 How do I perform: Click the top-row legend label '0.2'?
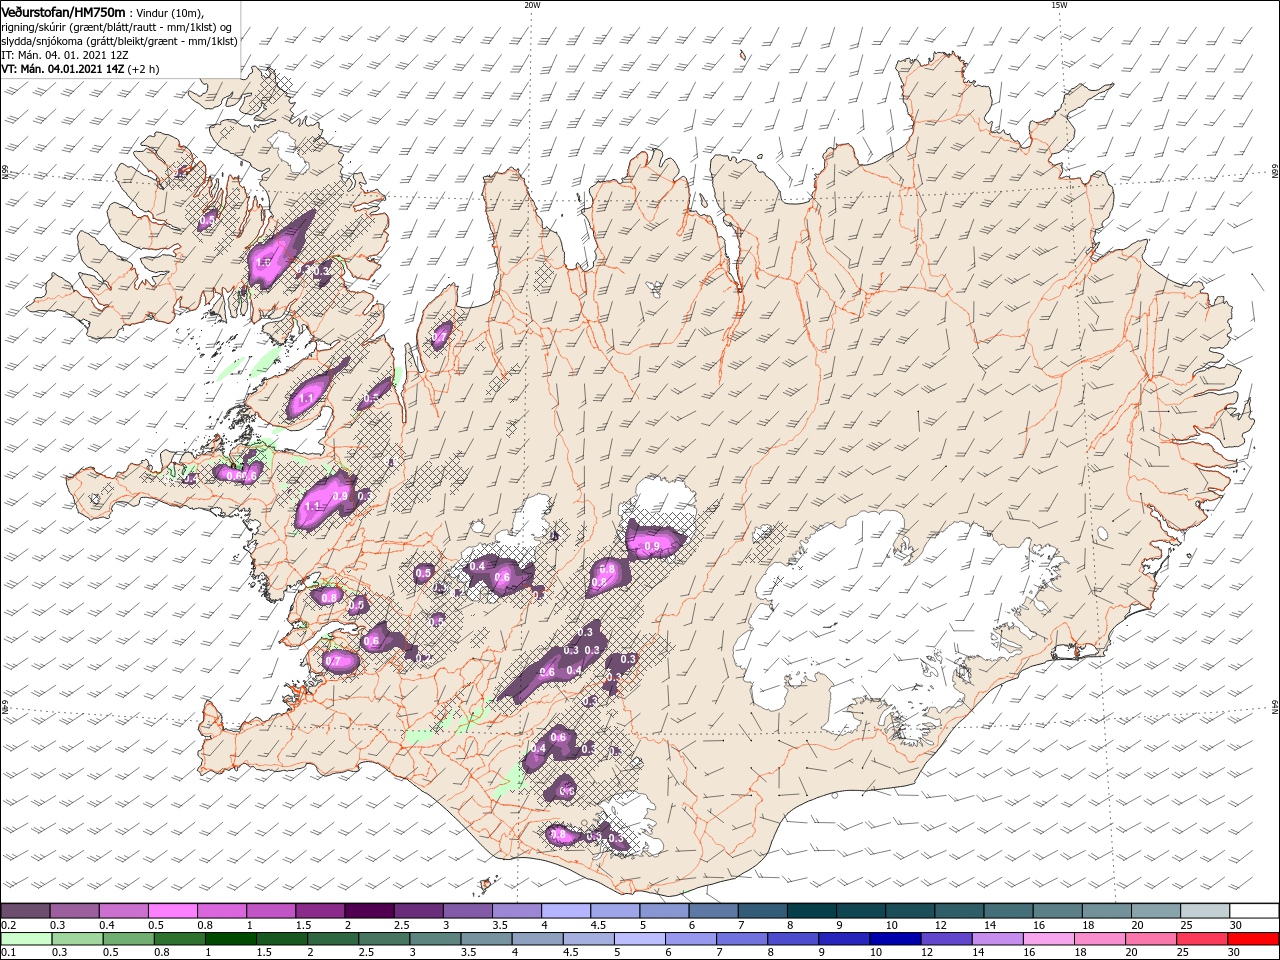tap(8, 925)
